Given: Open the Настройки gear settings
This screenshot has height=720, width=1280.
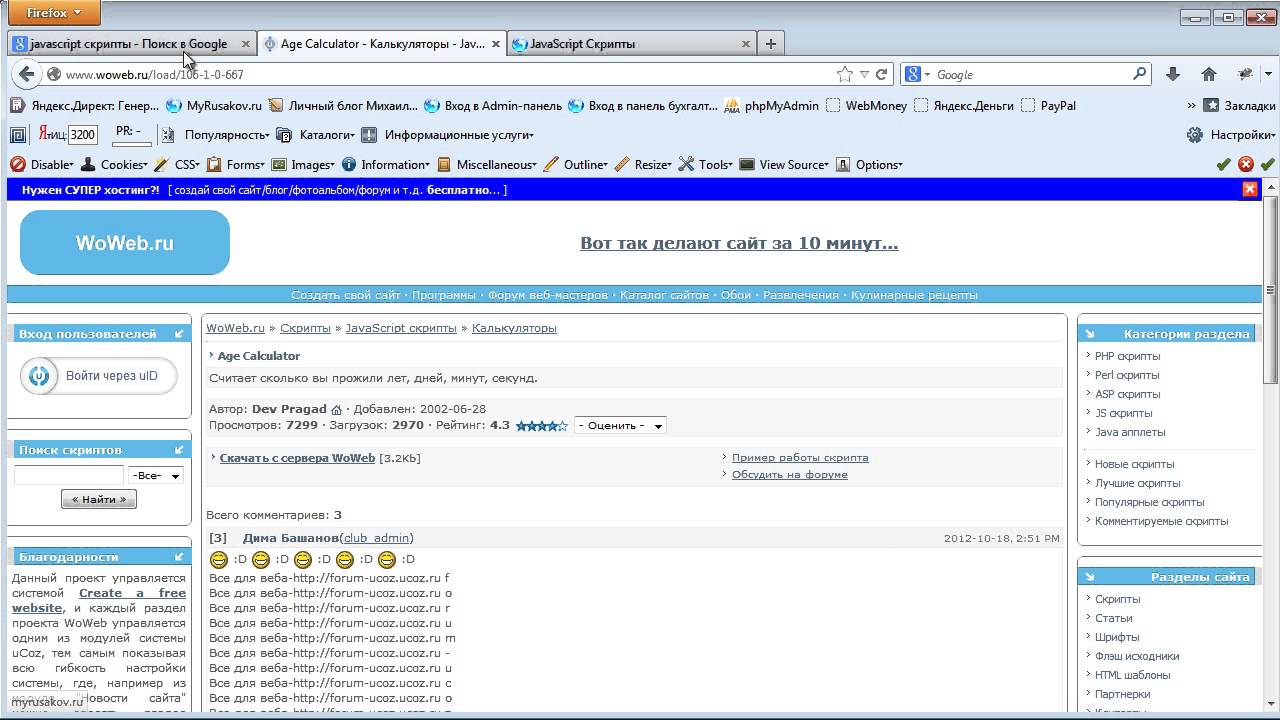Looking at the screenshot, I should click(x=1195, y=135).
